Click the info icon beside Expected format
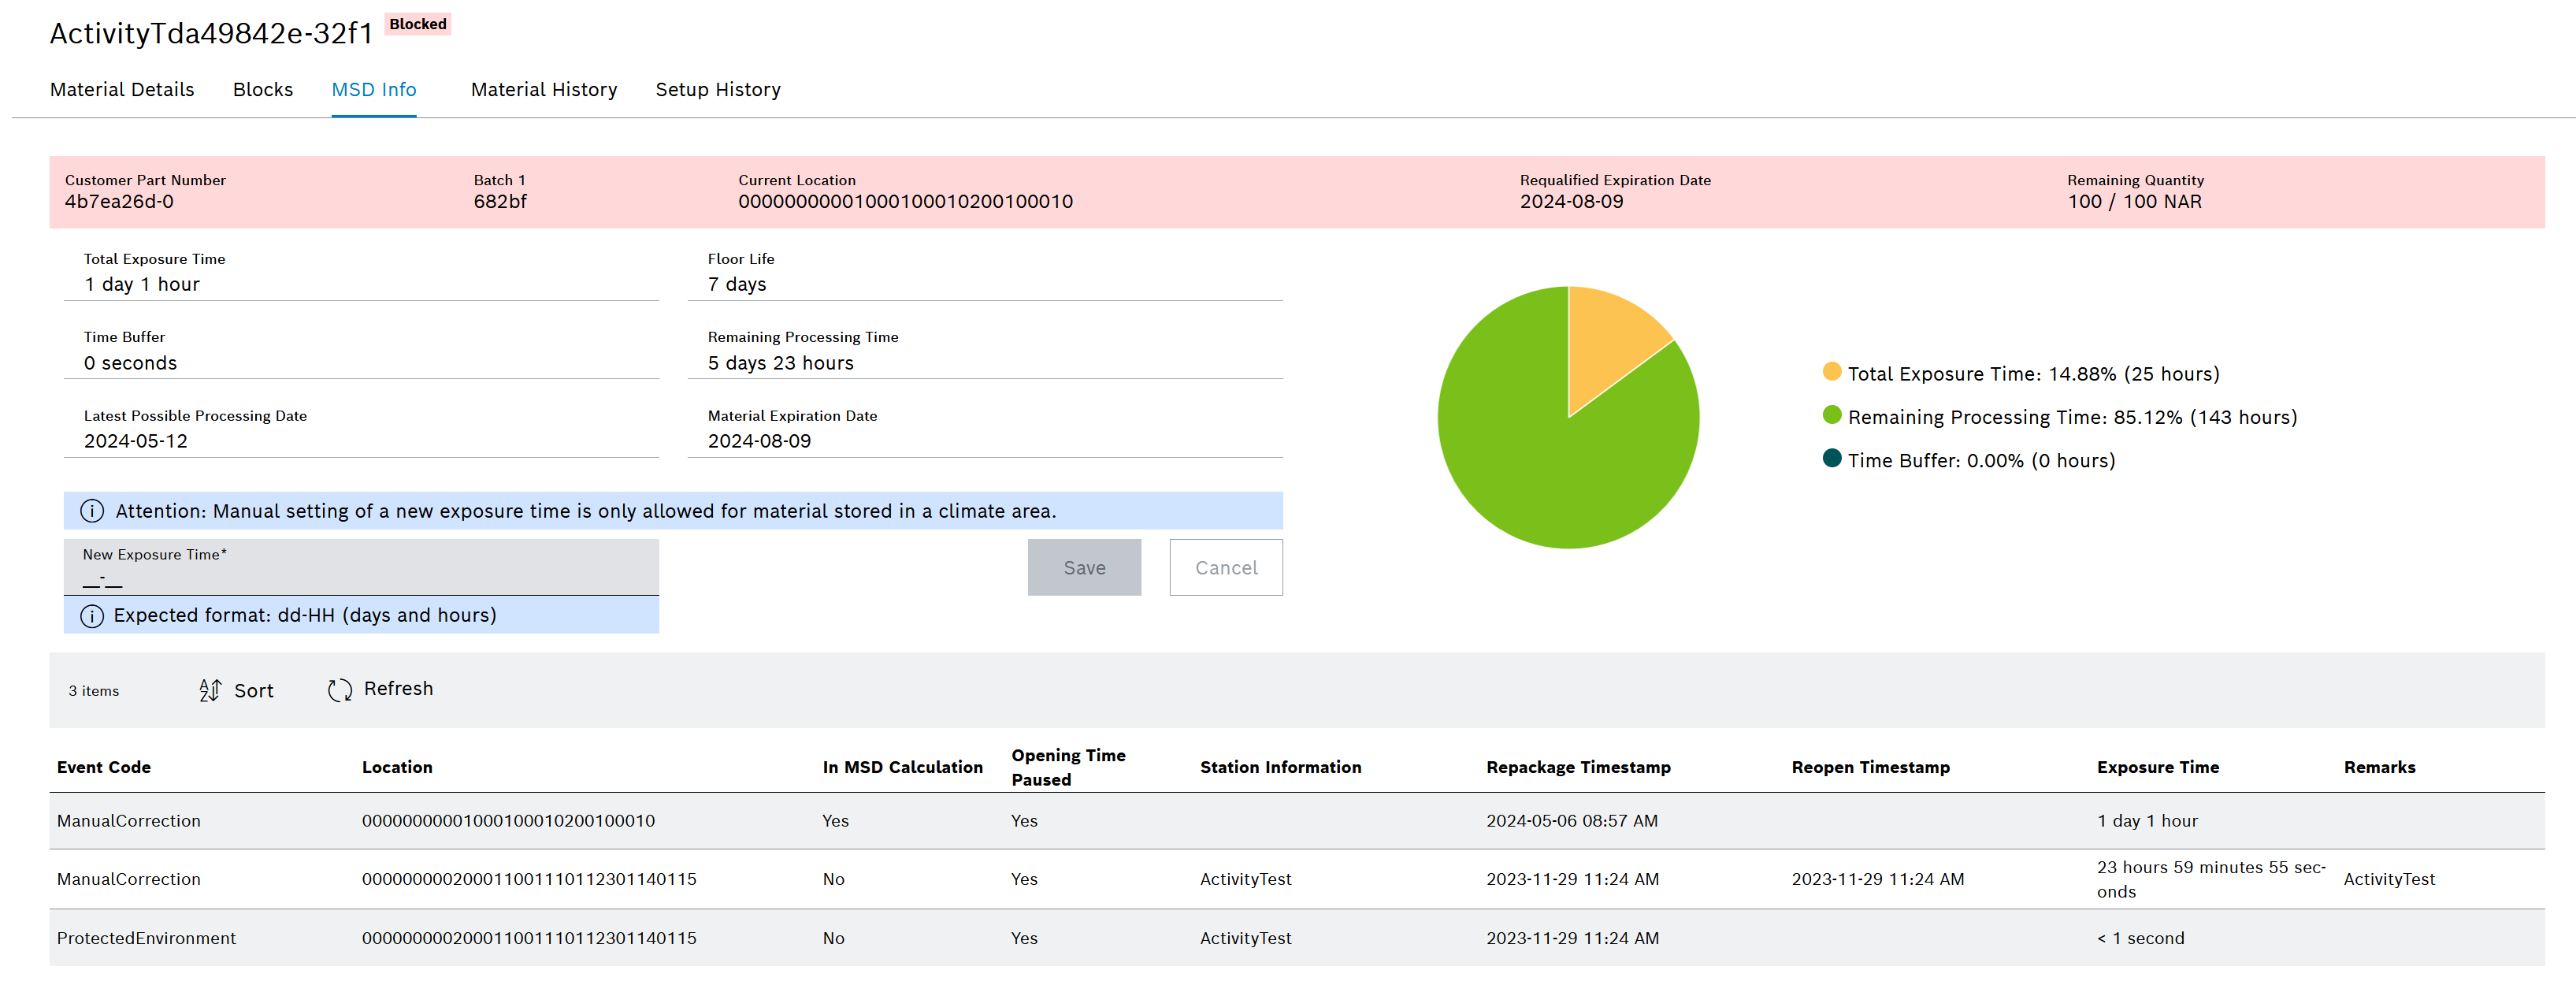Viewport: 2576px width, 985px height. pyautogui.click(x=92, y=616)
